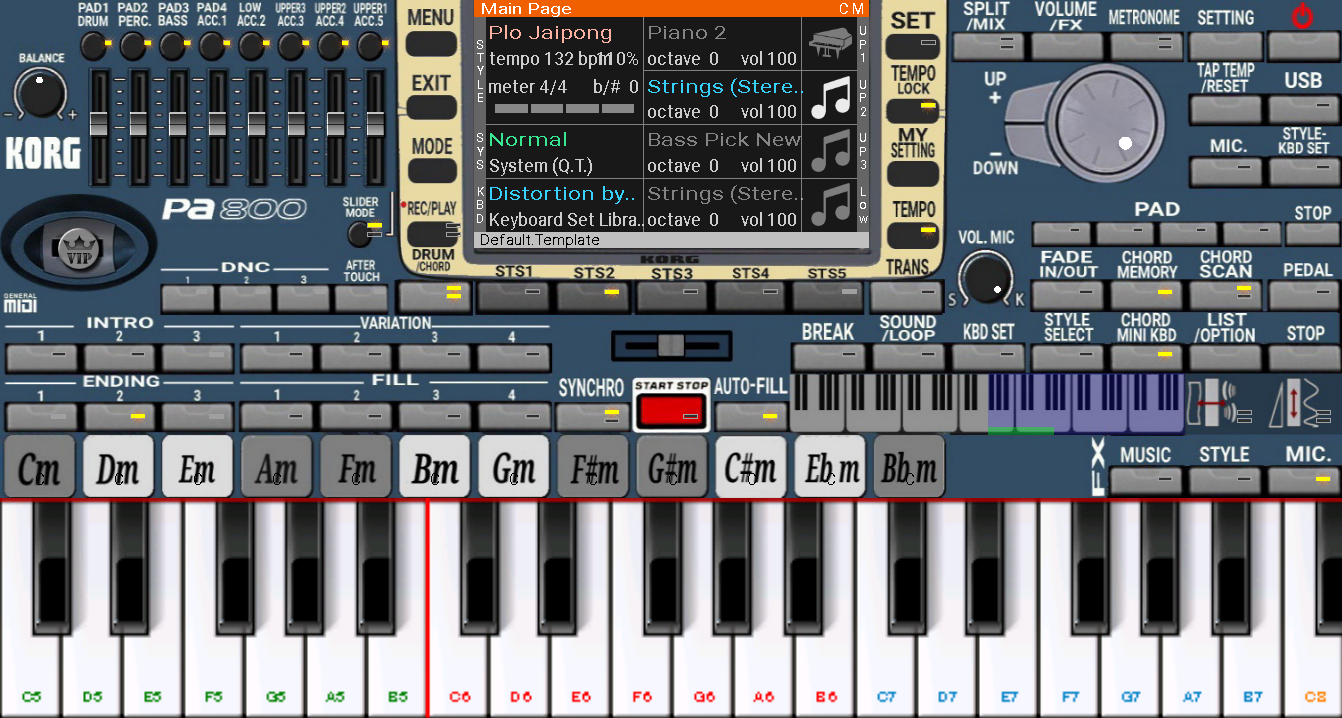1342x718 pixels.
Task: Tap the STYLE-KBD SET button
Action: (1305, 171)
